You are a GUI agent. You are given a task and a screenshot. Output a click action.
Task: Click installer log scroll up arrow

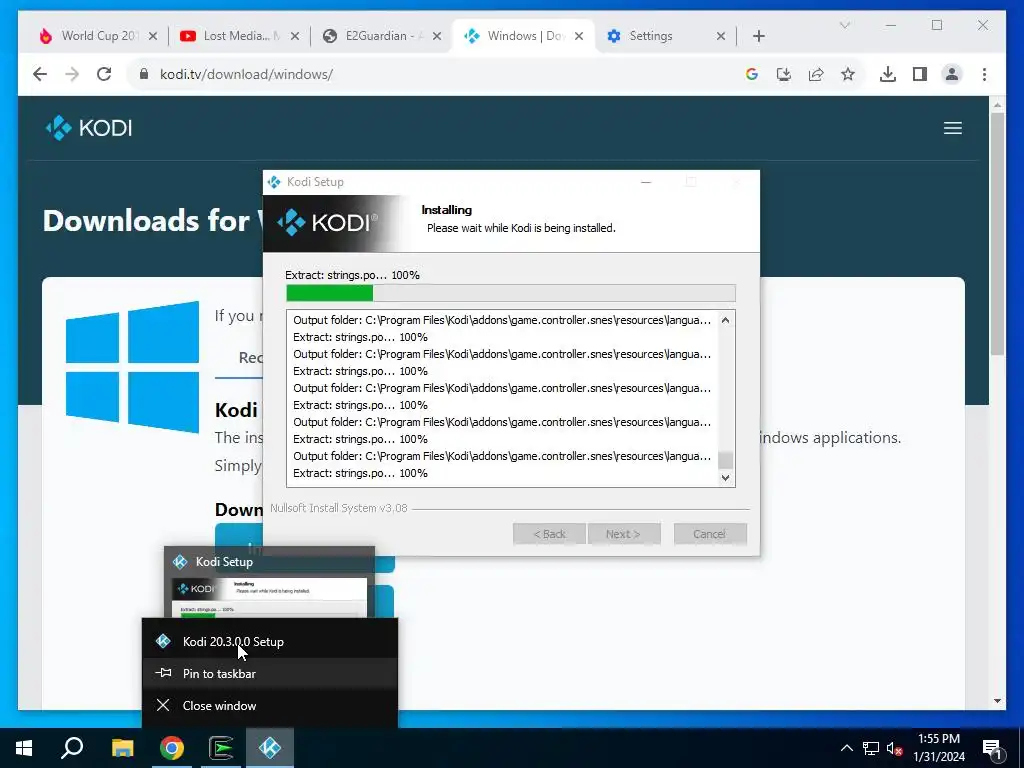click(x=725, y=320)
